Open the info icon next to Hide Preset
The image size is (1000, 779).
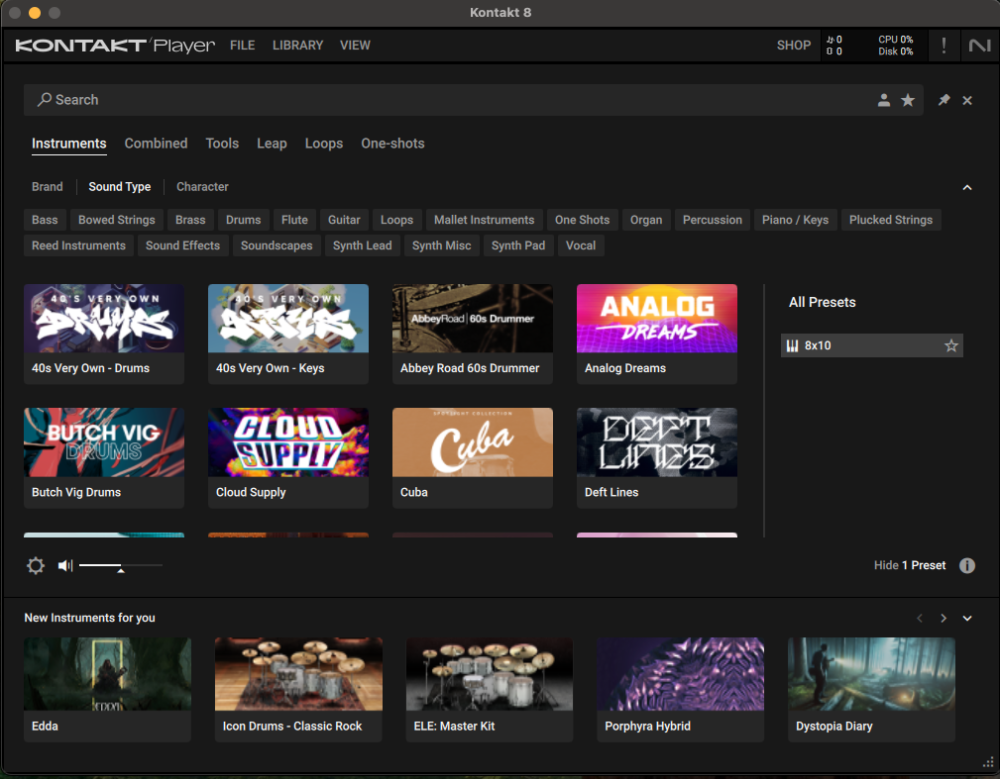click(x=967, y=566)
